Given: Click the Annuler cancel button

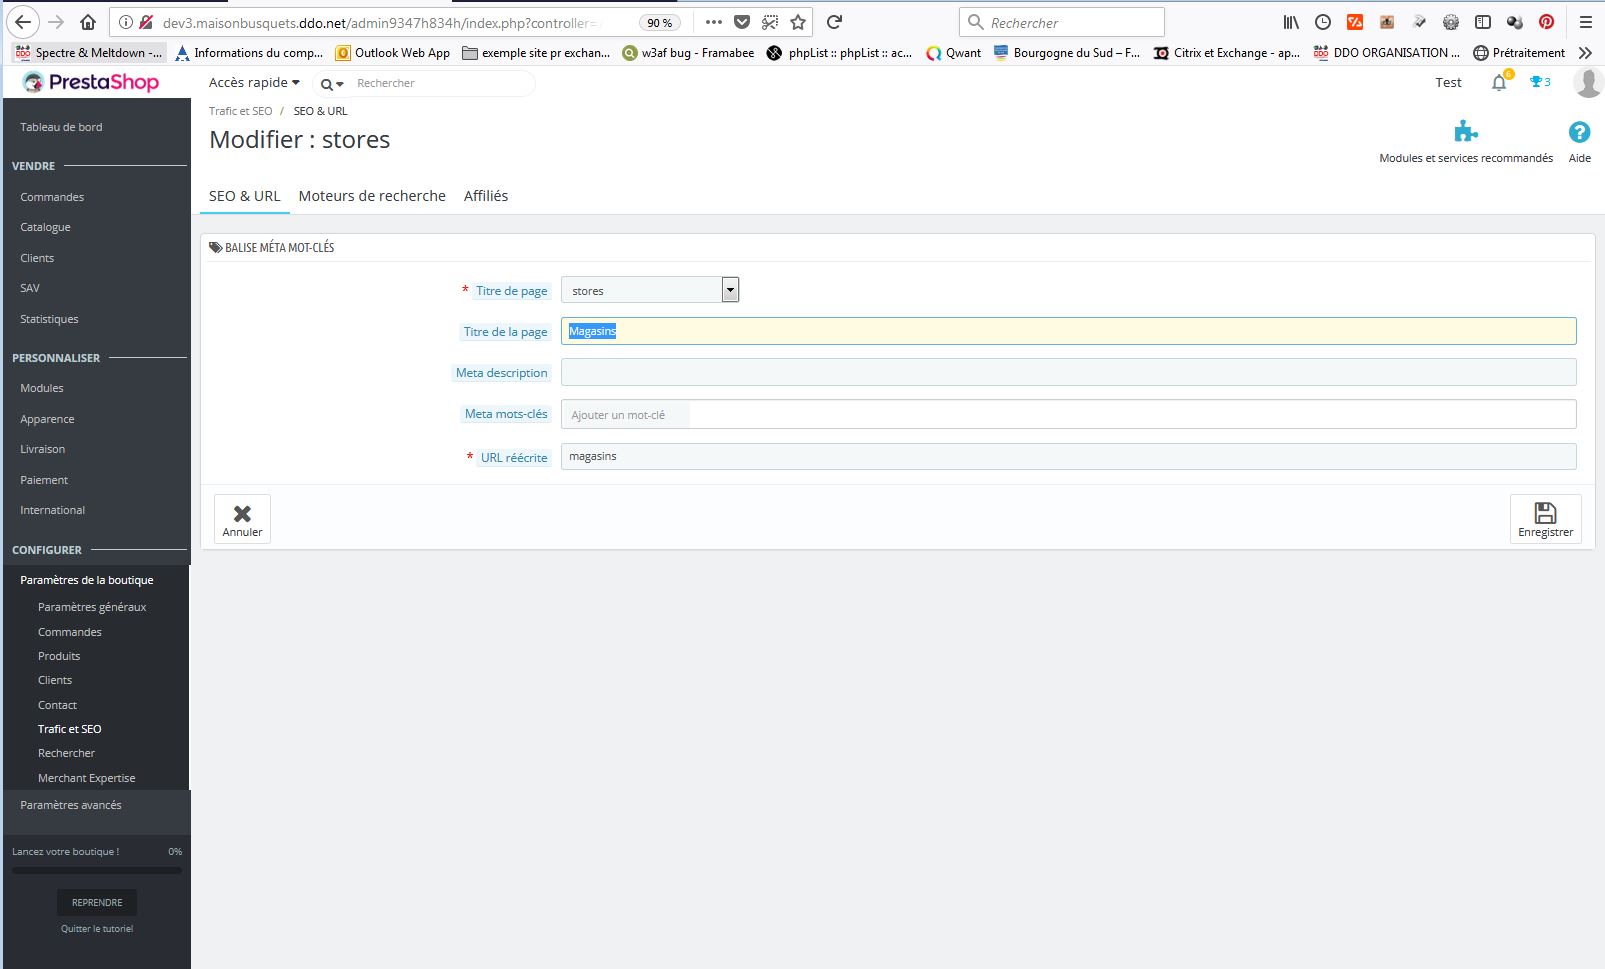Looking at the screenshot, I should [x=242, y=519].
